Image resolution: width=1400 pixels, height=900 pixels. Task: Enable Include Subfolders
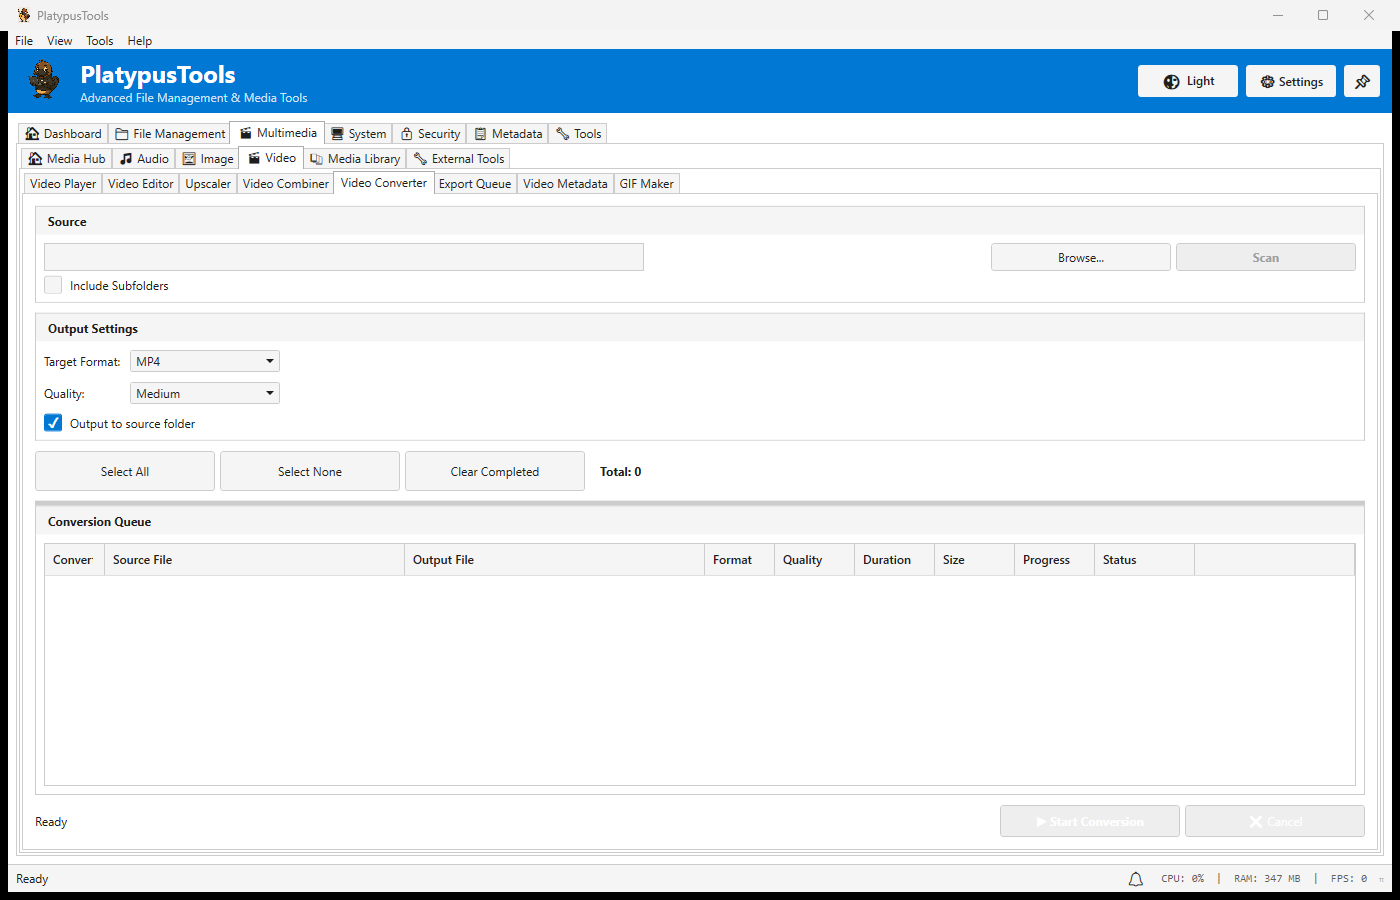click(x=52, y=285)
